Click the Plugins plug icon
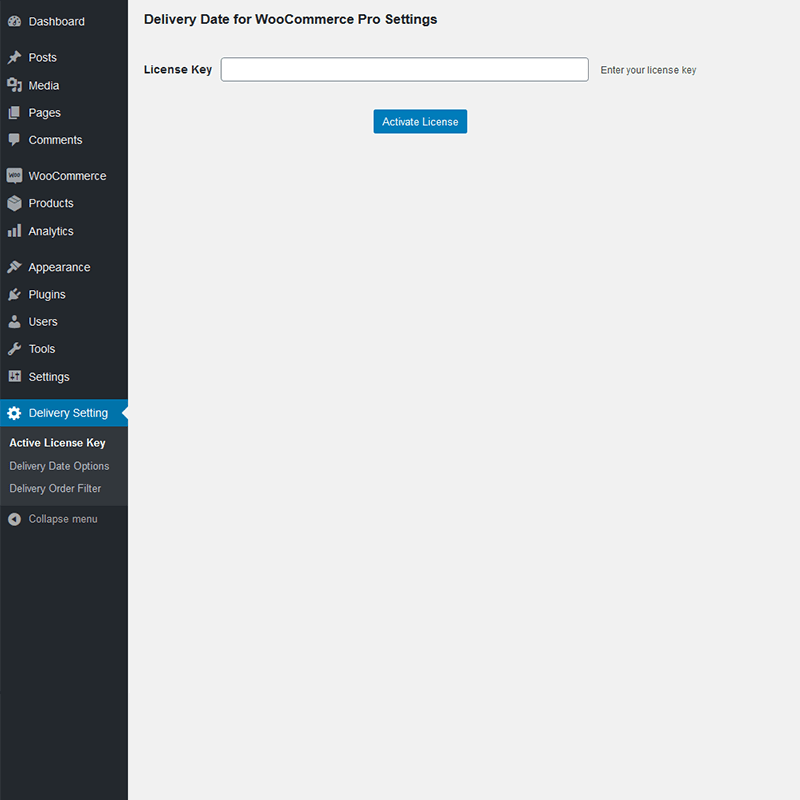Image resolution: width=800 pixels, height=800 pixels. (x=14, y=295)
